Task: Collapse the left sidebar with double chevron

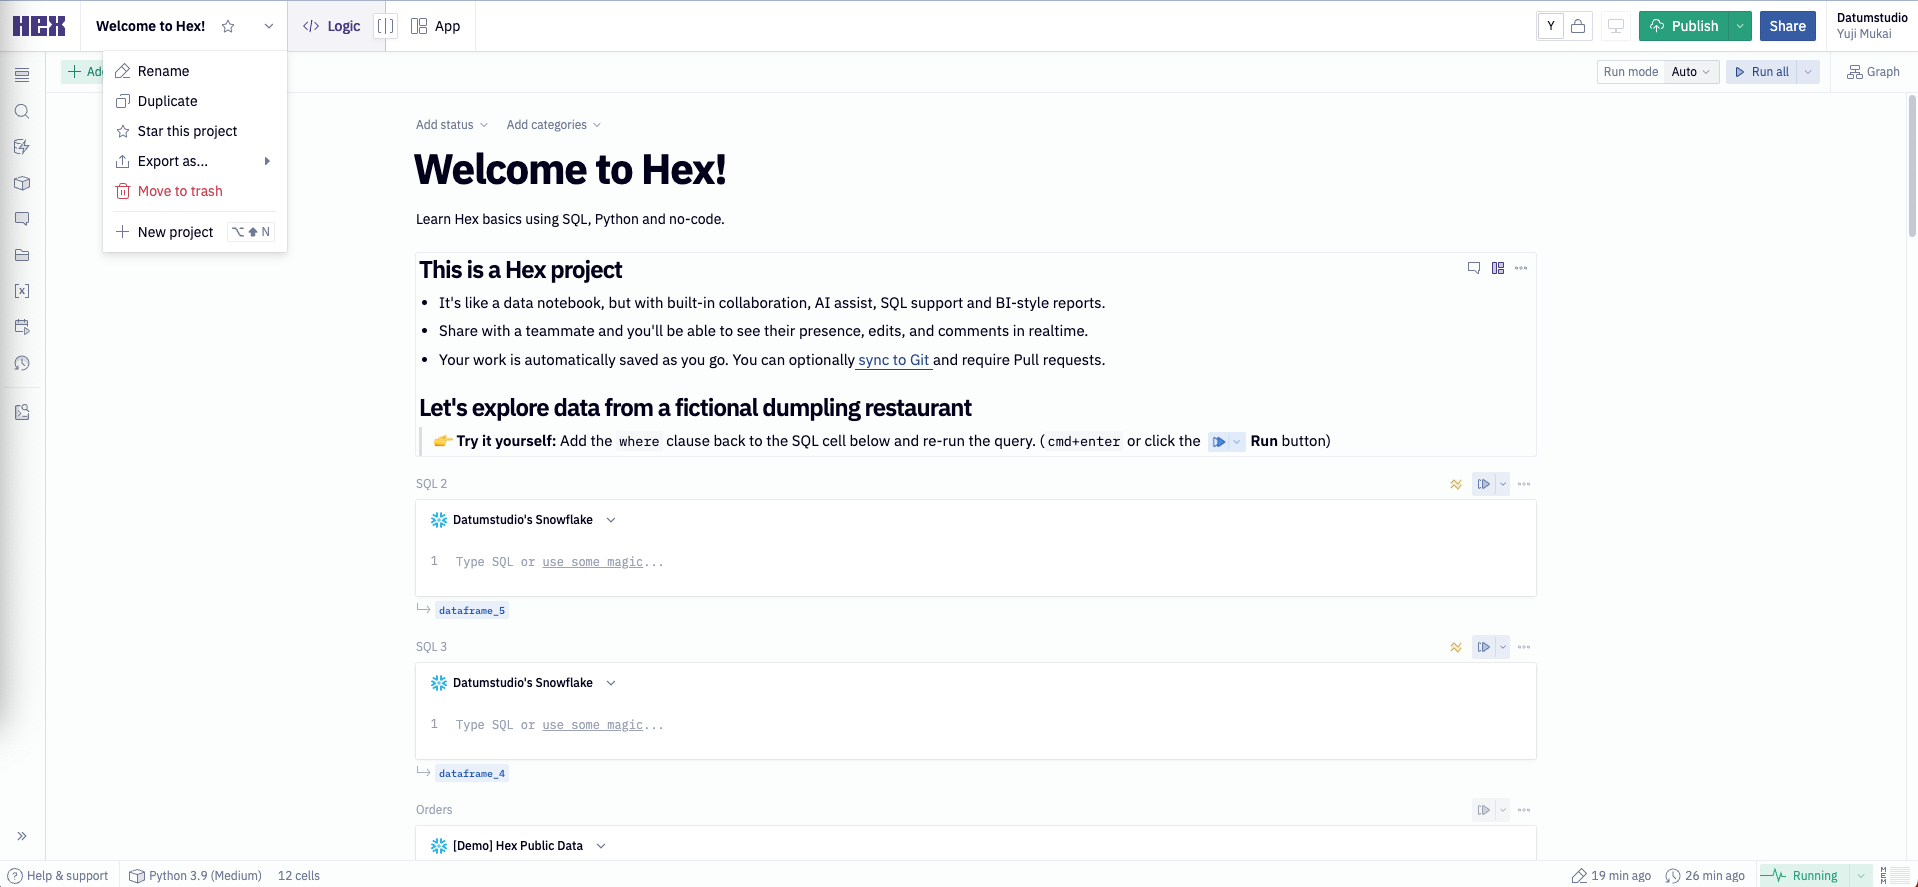Action: point(21,836)
